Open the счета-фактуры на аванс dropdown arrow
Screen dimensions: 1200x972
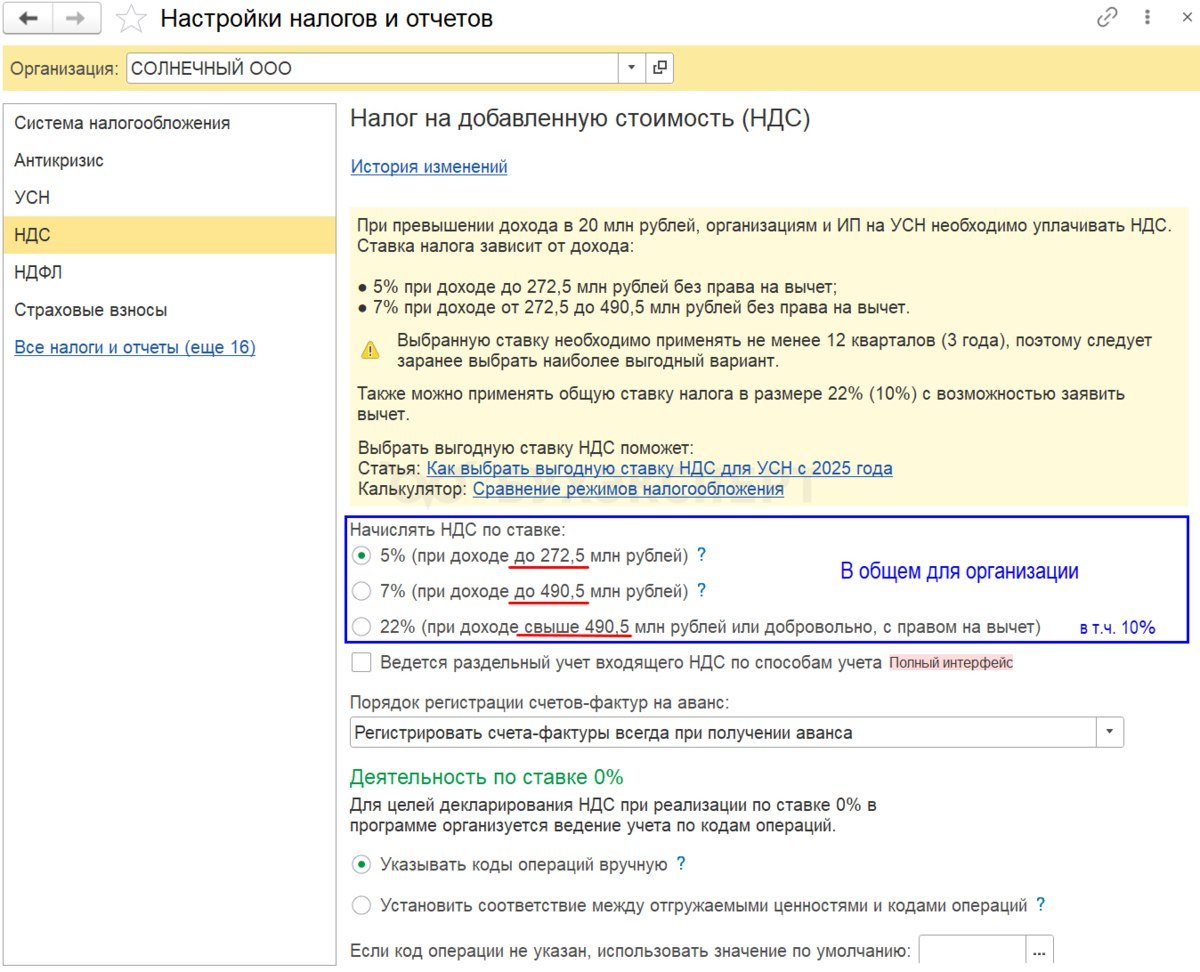1110,733
